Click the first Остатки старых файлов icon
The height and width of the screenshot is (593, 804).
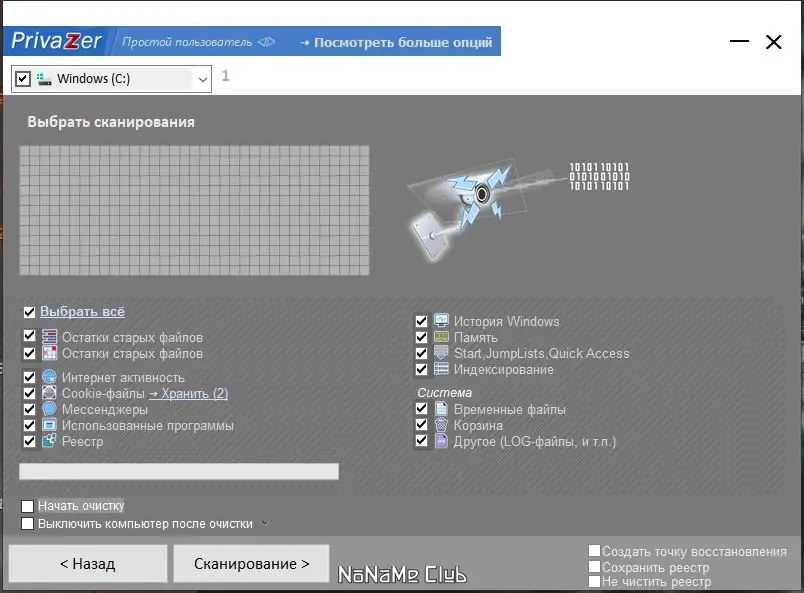(49, 337)
